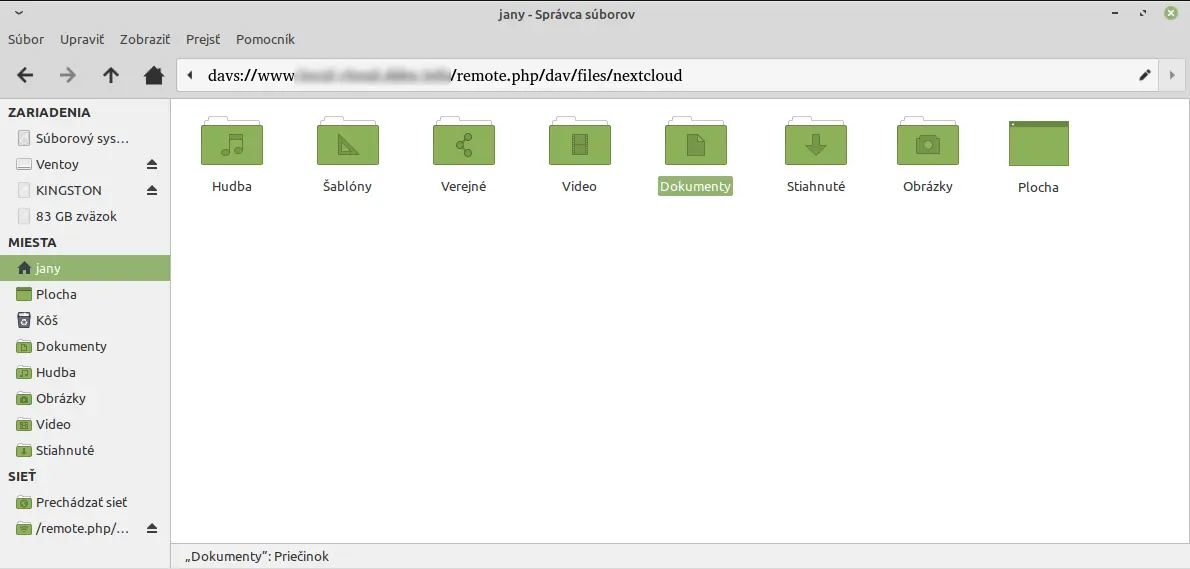Open Kôš trash in sidebar
The height and width of the screenshot is (569, 1190).
pos(85,320)
